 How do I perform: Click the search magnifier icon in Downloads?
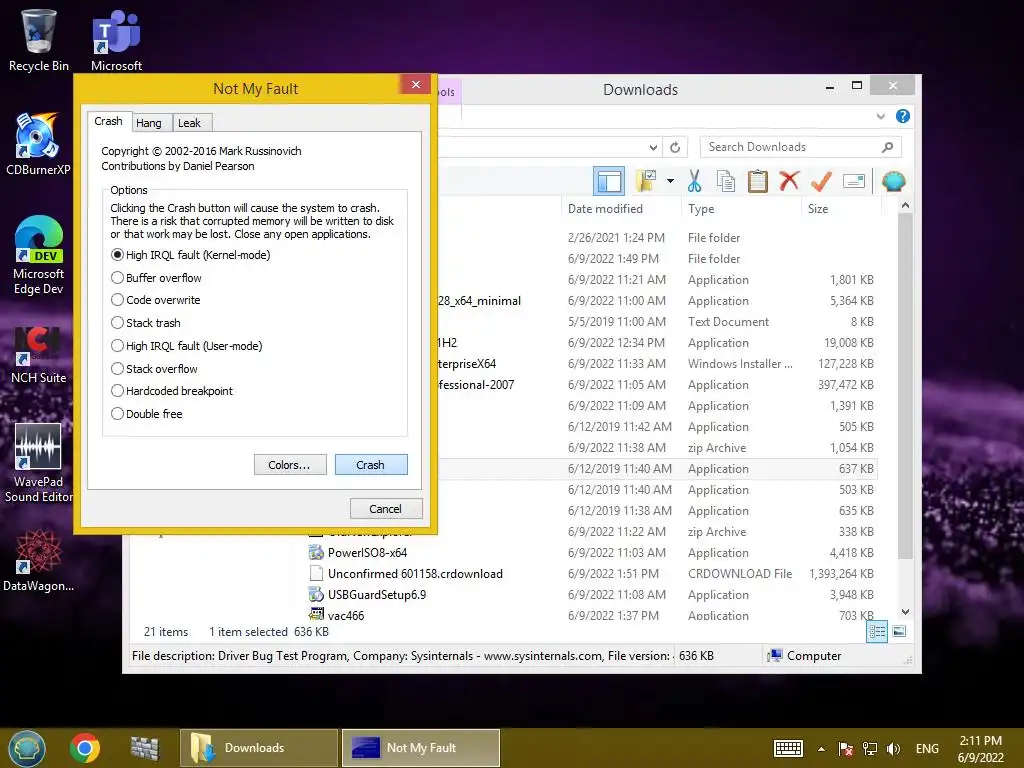click(887, 147)
